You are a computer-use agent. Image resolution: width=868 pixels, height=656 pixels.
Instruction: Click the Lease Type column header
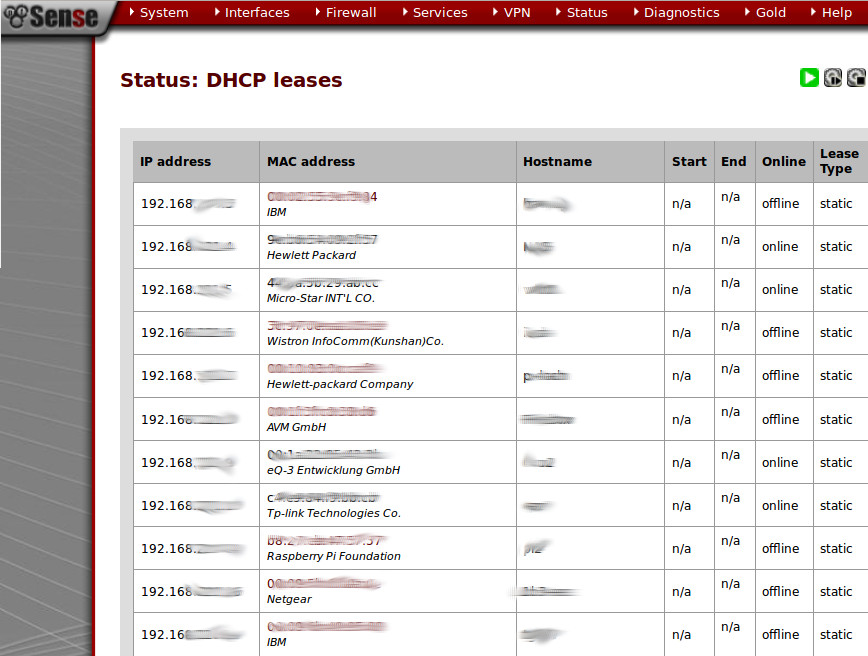(x=838, y=161)
